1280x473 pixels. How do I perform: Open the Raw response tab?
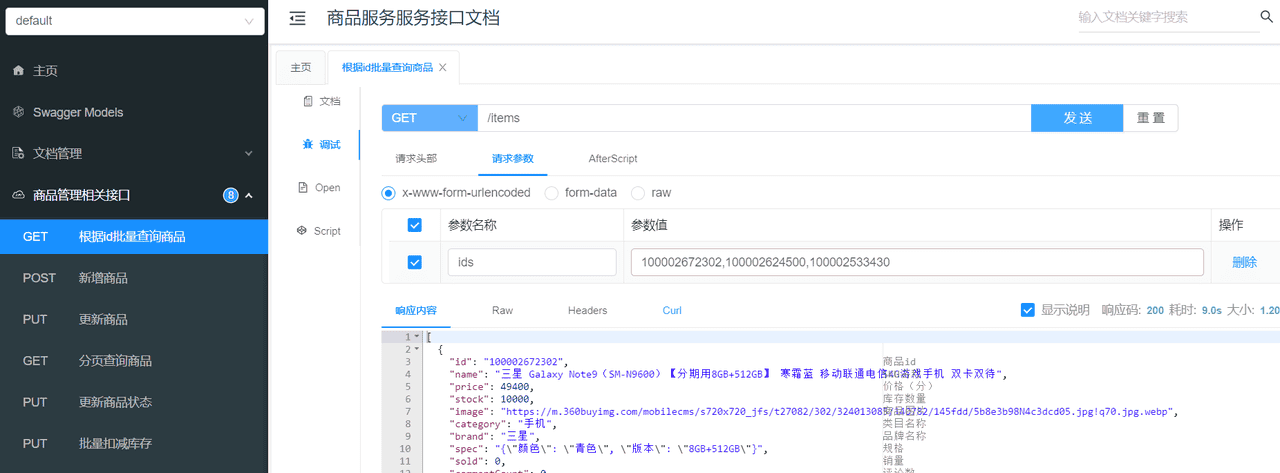click(x=502, y=310)
